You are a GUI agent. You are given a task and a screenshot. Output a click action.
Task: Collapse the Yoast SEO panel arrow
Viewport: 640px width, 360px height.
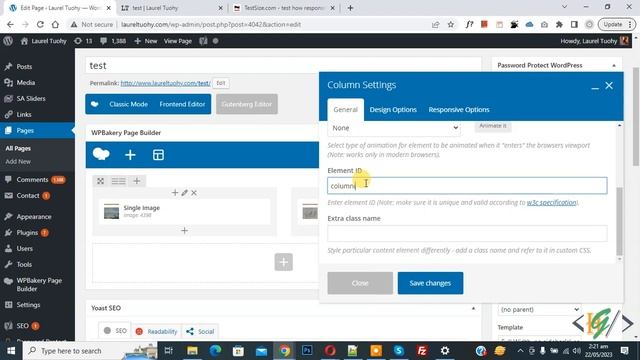point(473,308)
